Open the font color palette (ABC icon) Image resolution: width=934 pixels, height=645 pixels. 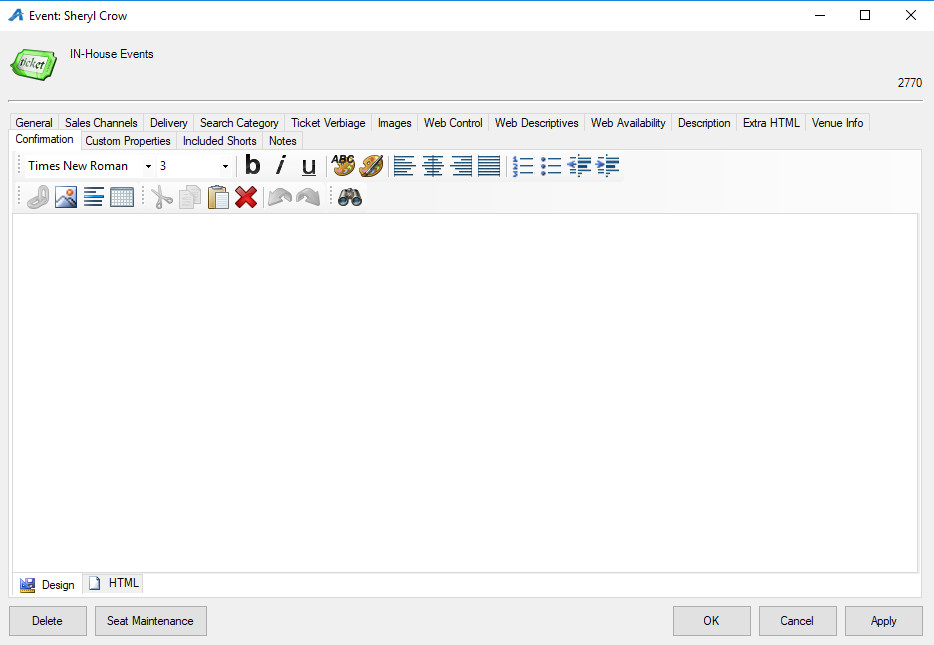(343, 166)
